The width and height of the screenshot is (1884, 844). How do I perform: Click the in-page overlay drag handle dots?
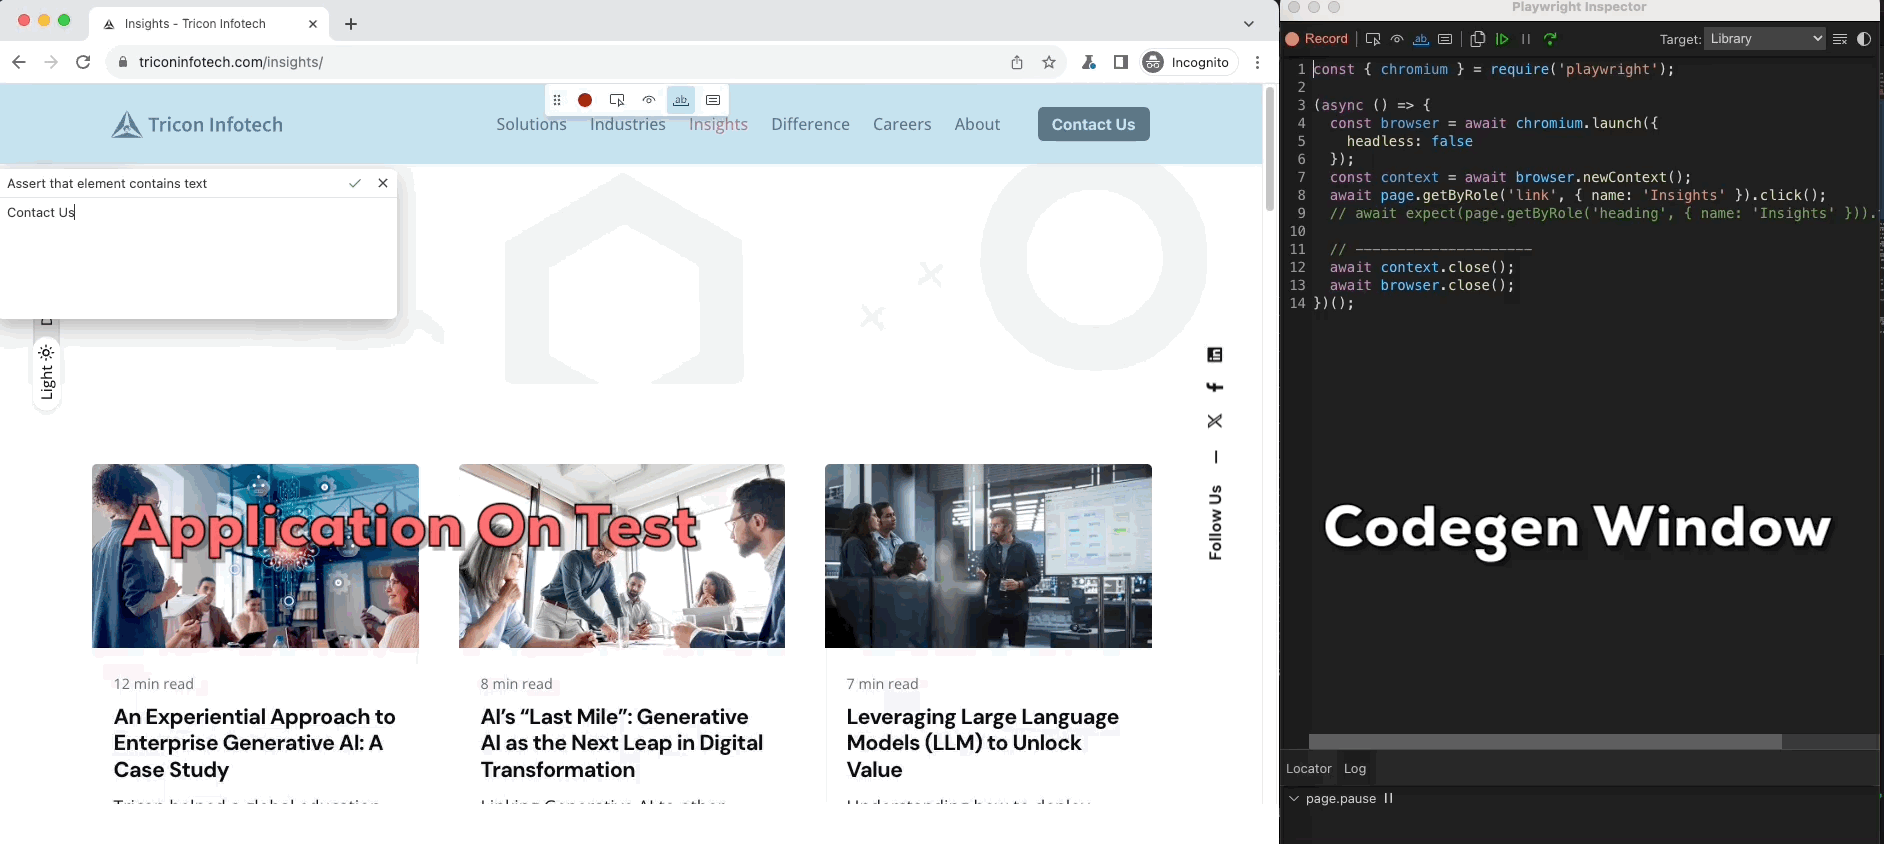coord(557,100)
